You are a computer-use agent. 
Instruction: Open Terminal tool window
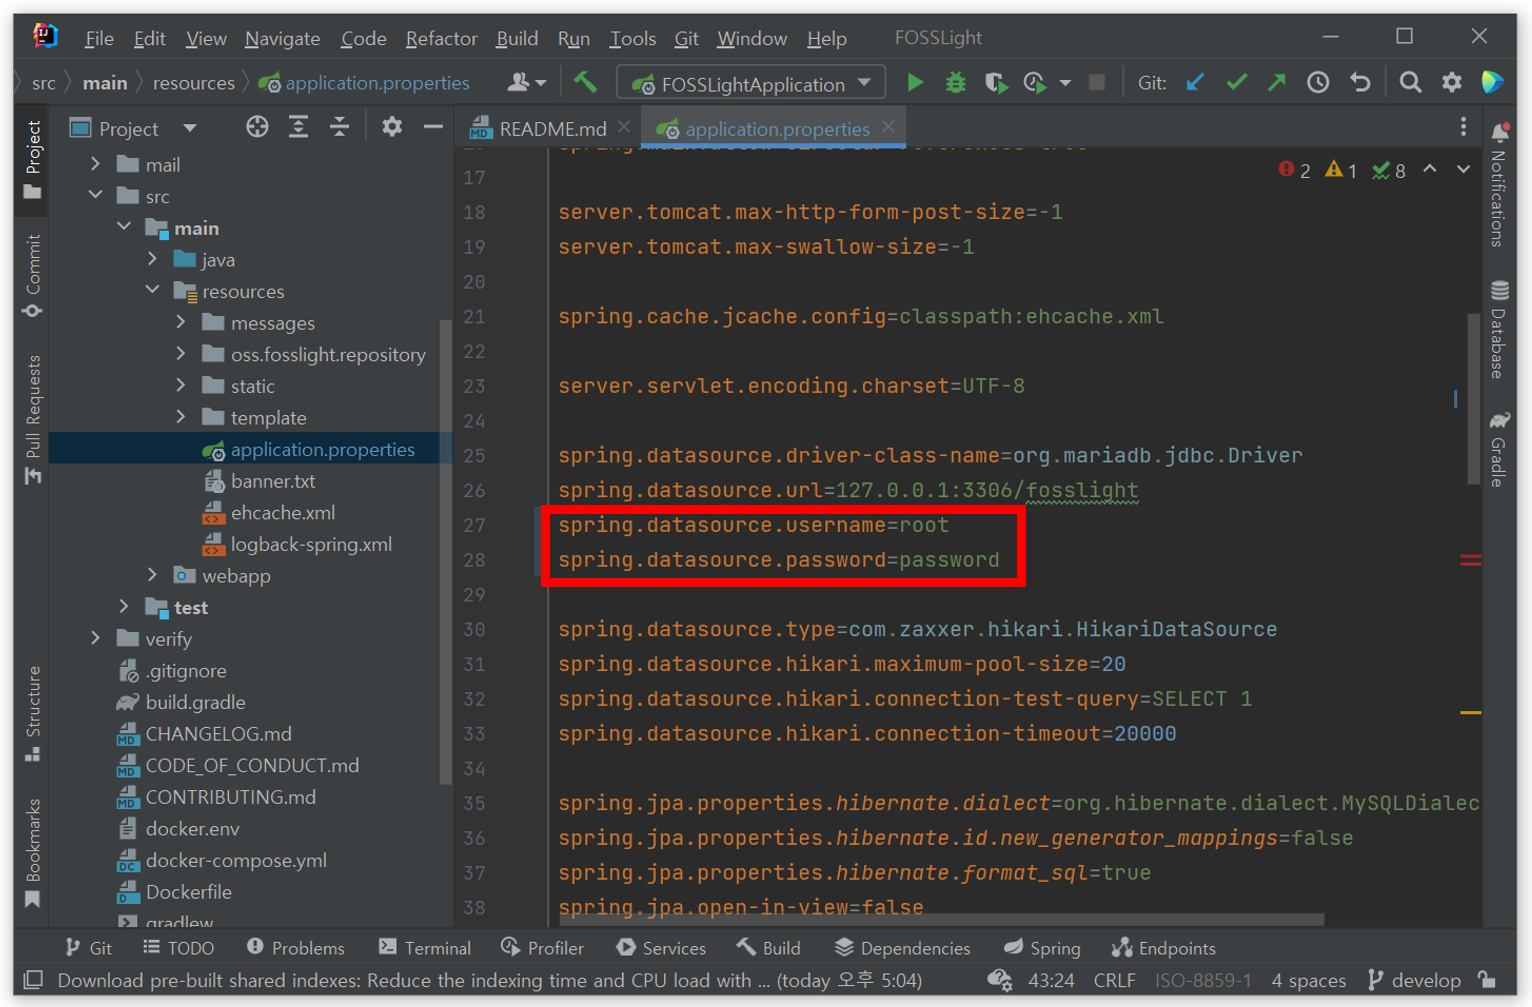coord(425,948)
